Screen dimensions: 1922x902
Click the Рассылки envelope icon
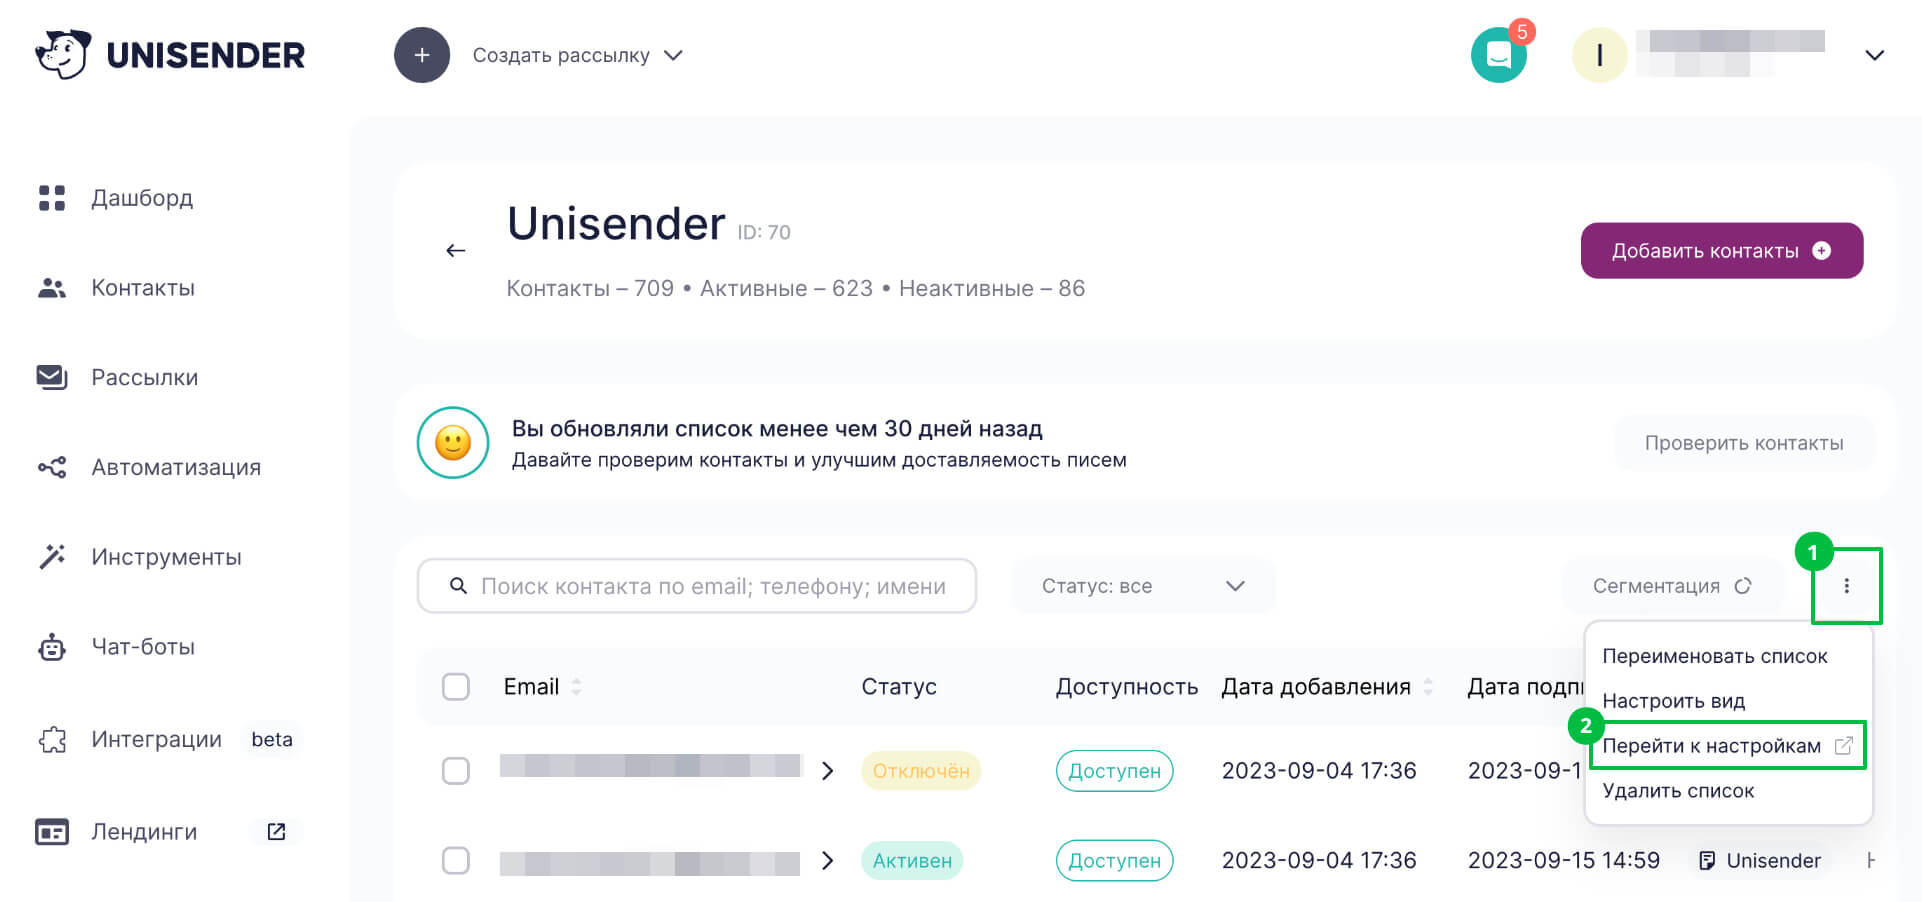[52, 377]
